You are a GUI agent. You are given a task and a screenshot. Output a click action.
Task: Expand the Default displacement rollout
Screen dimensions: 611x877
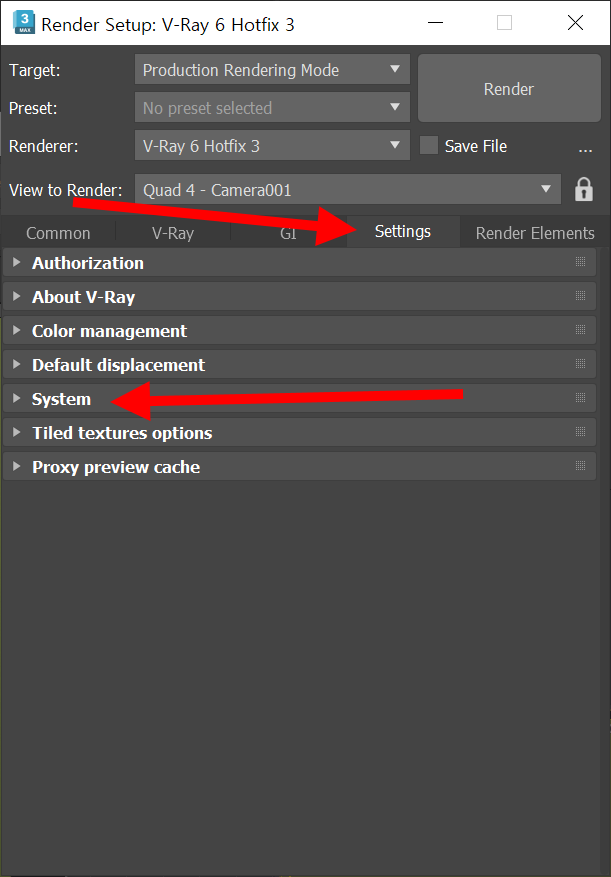click(x=299, y=365)
